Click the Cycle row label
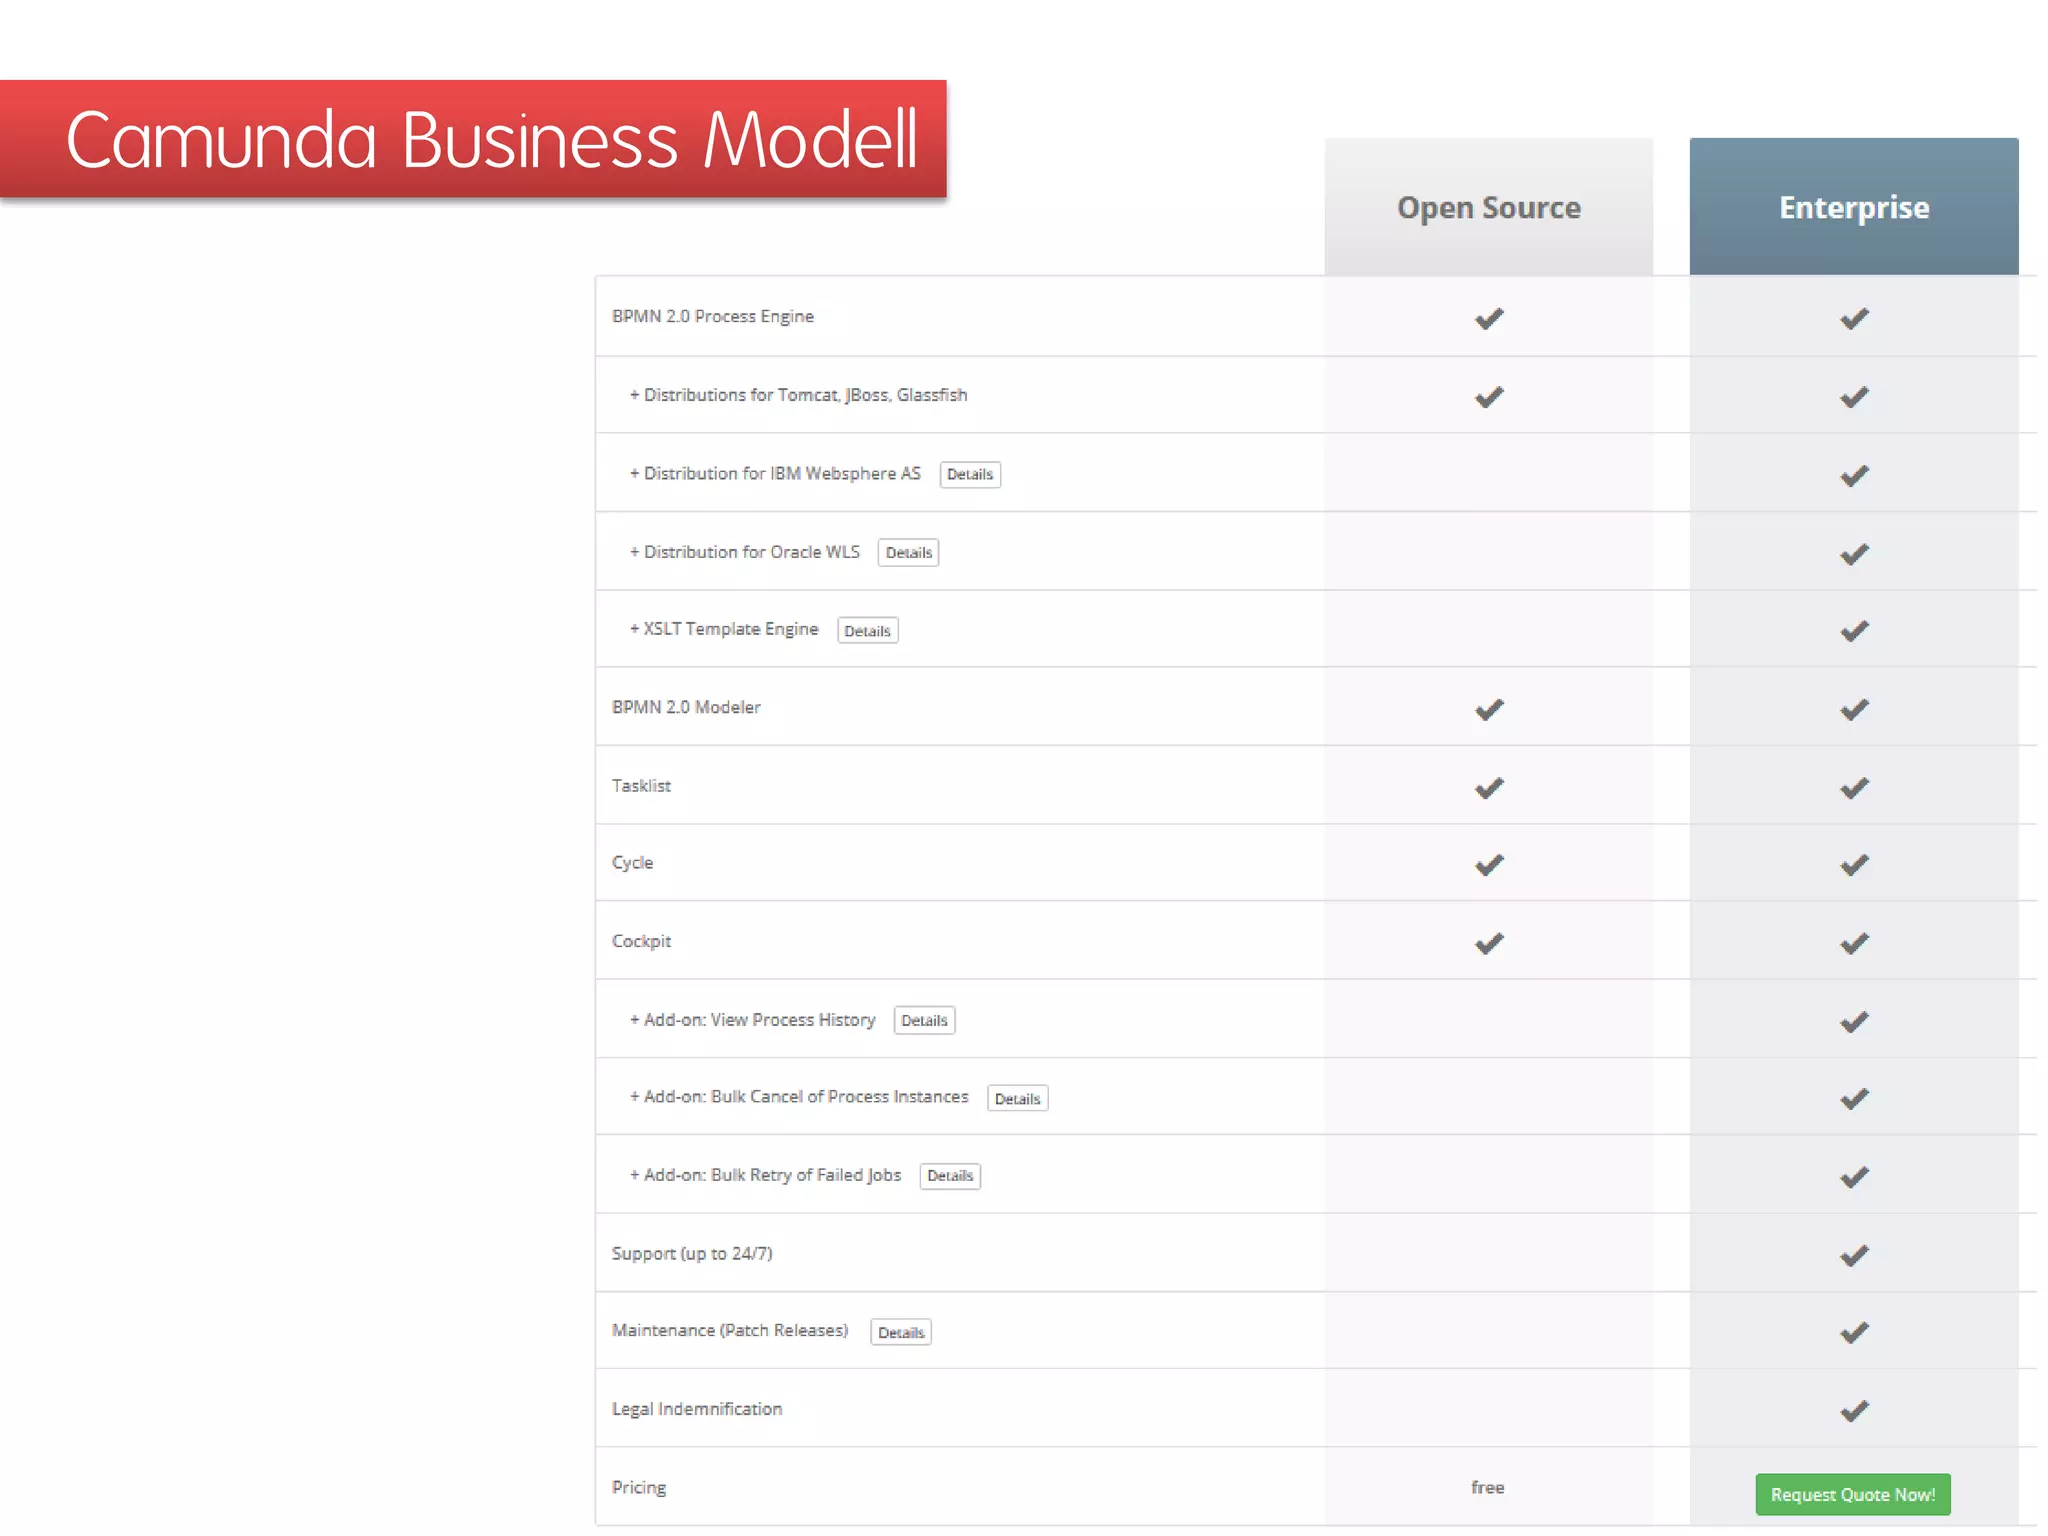Image resolution: width=2048 pixels, height=1536 pixels. pos(632,863)
